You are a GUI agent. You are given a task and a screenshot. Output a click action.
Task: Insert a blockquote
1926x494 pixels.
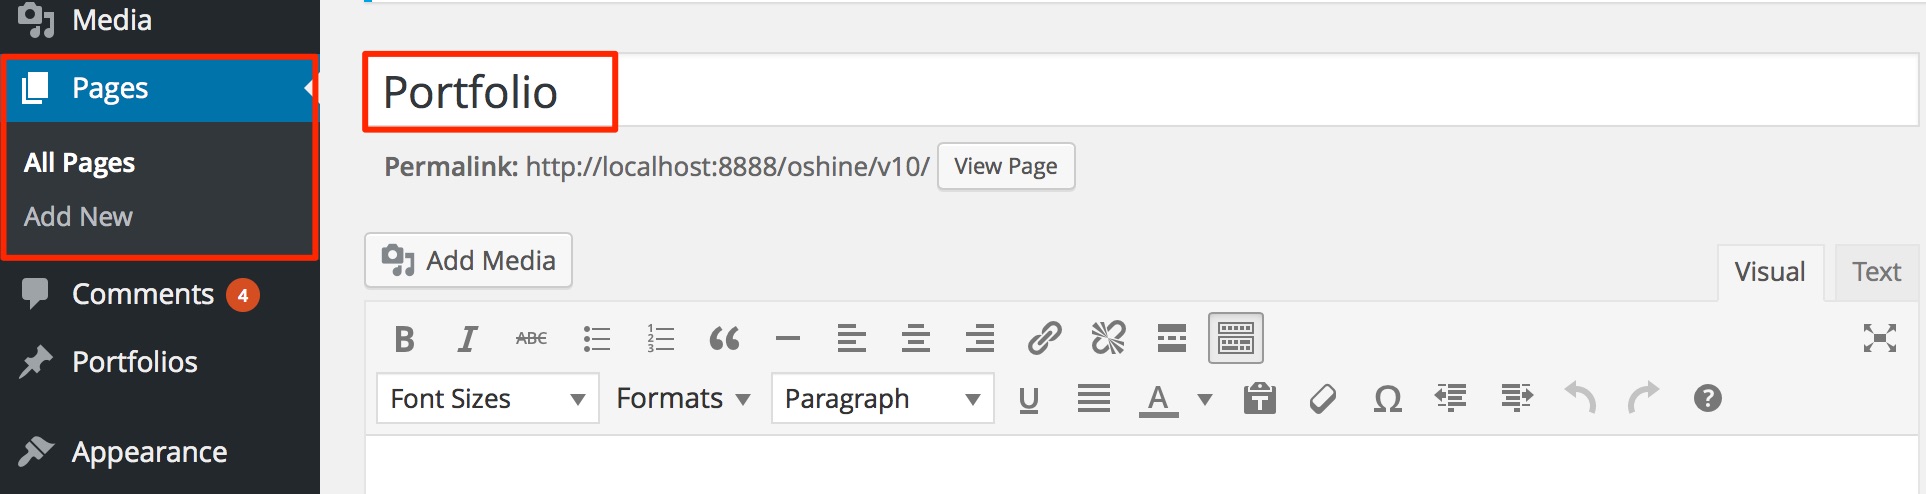point(724,340)
